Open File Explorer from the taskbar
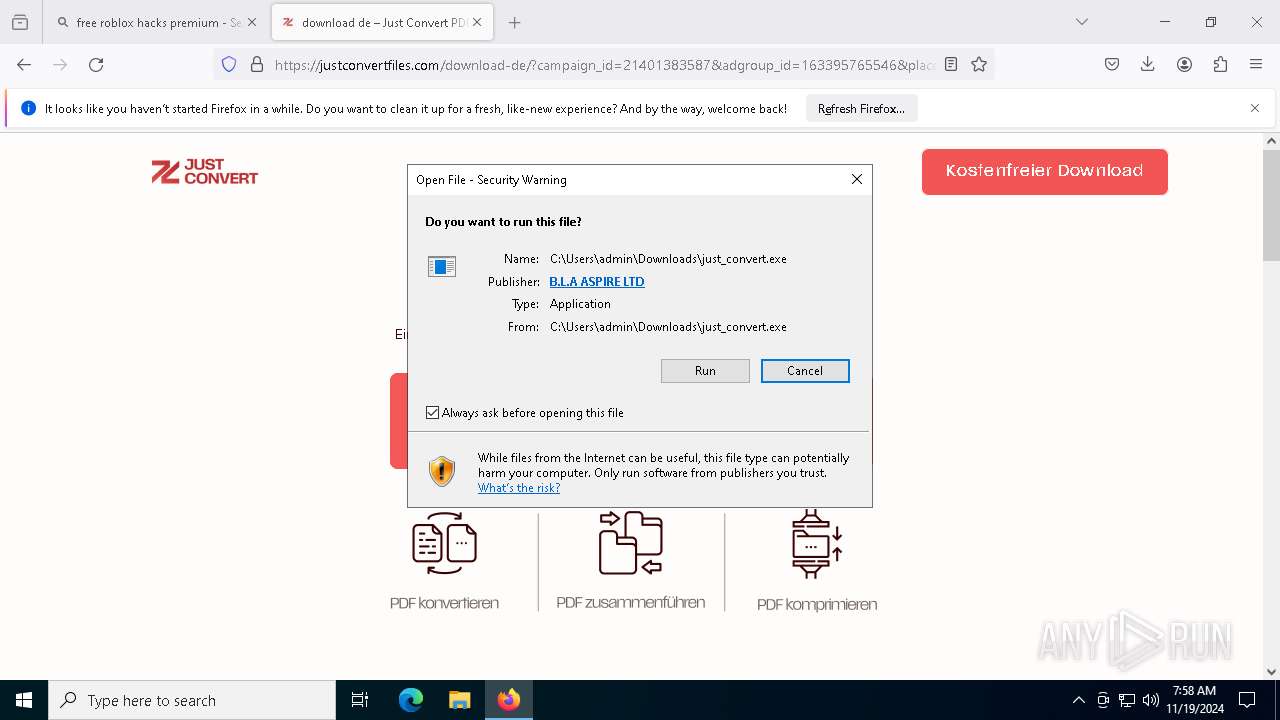 [x=459, y=700]
